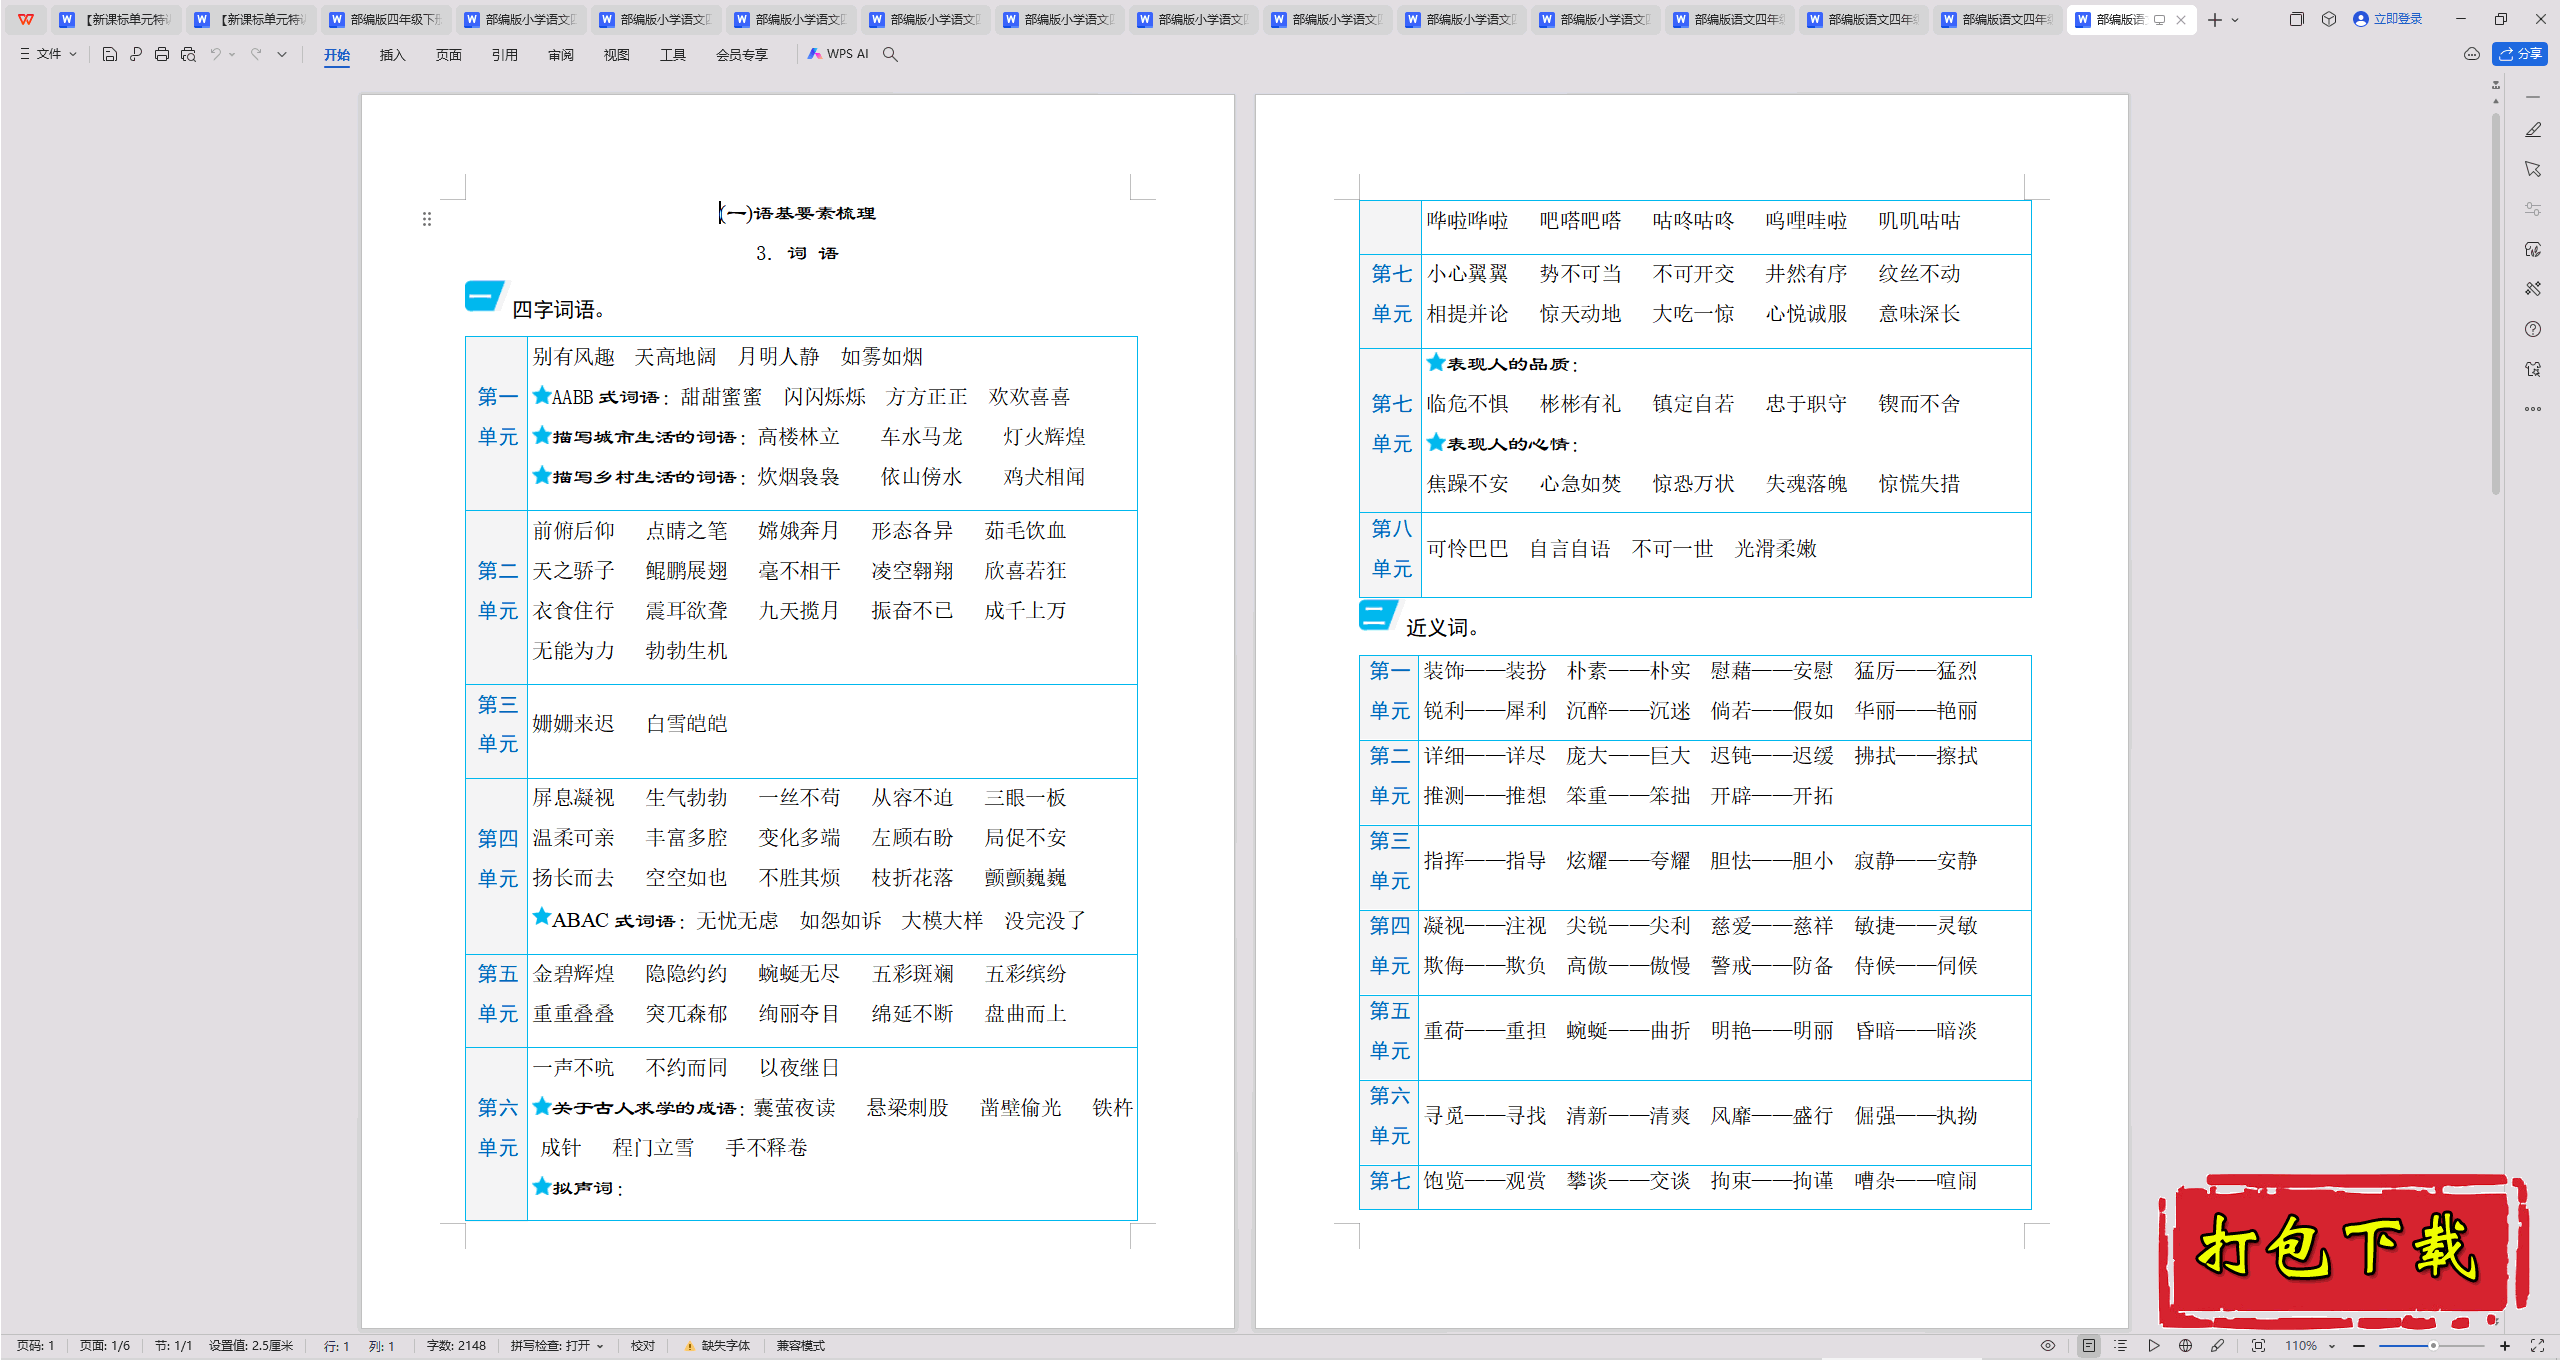The image size is (2560, 1360).
Task: Click the zoom slider handle
Action: coord(2433,1346)
